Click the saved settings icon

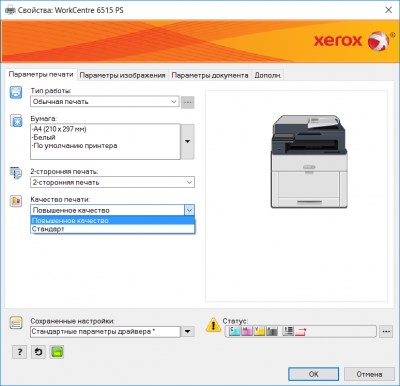(x=16, y=323)
